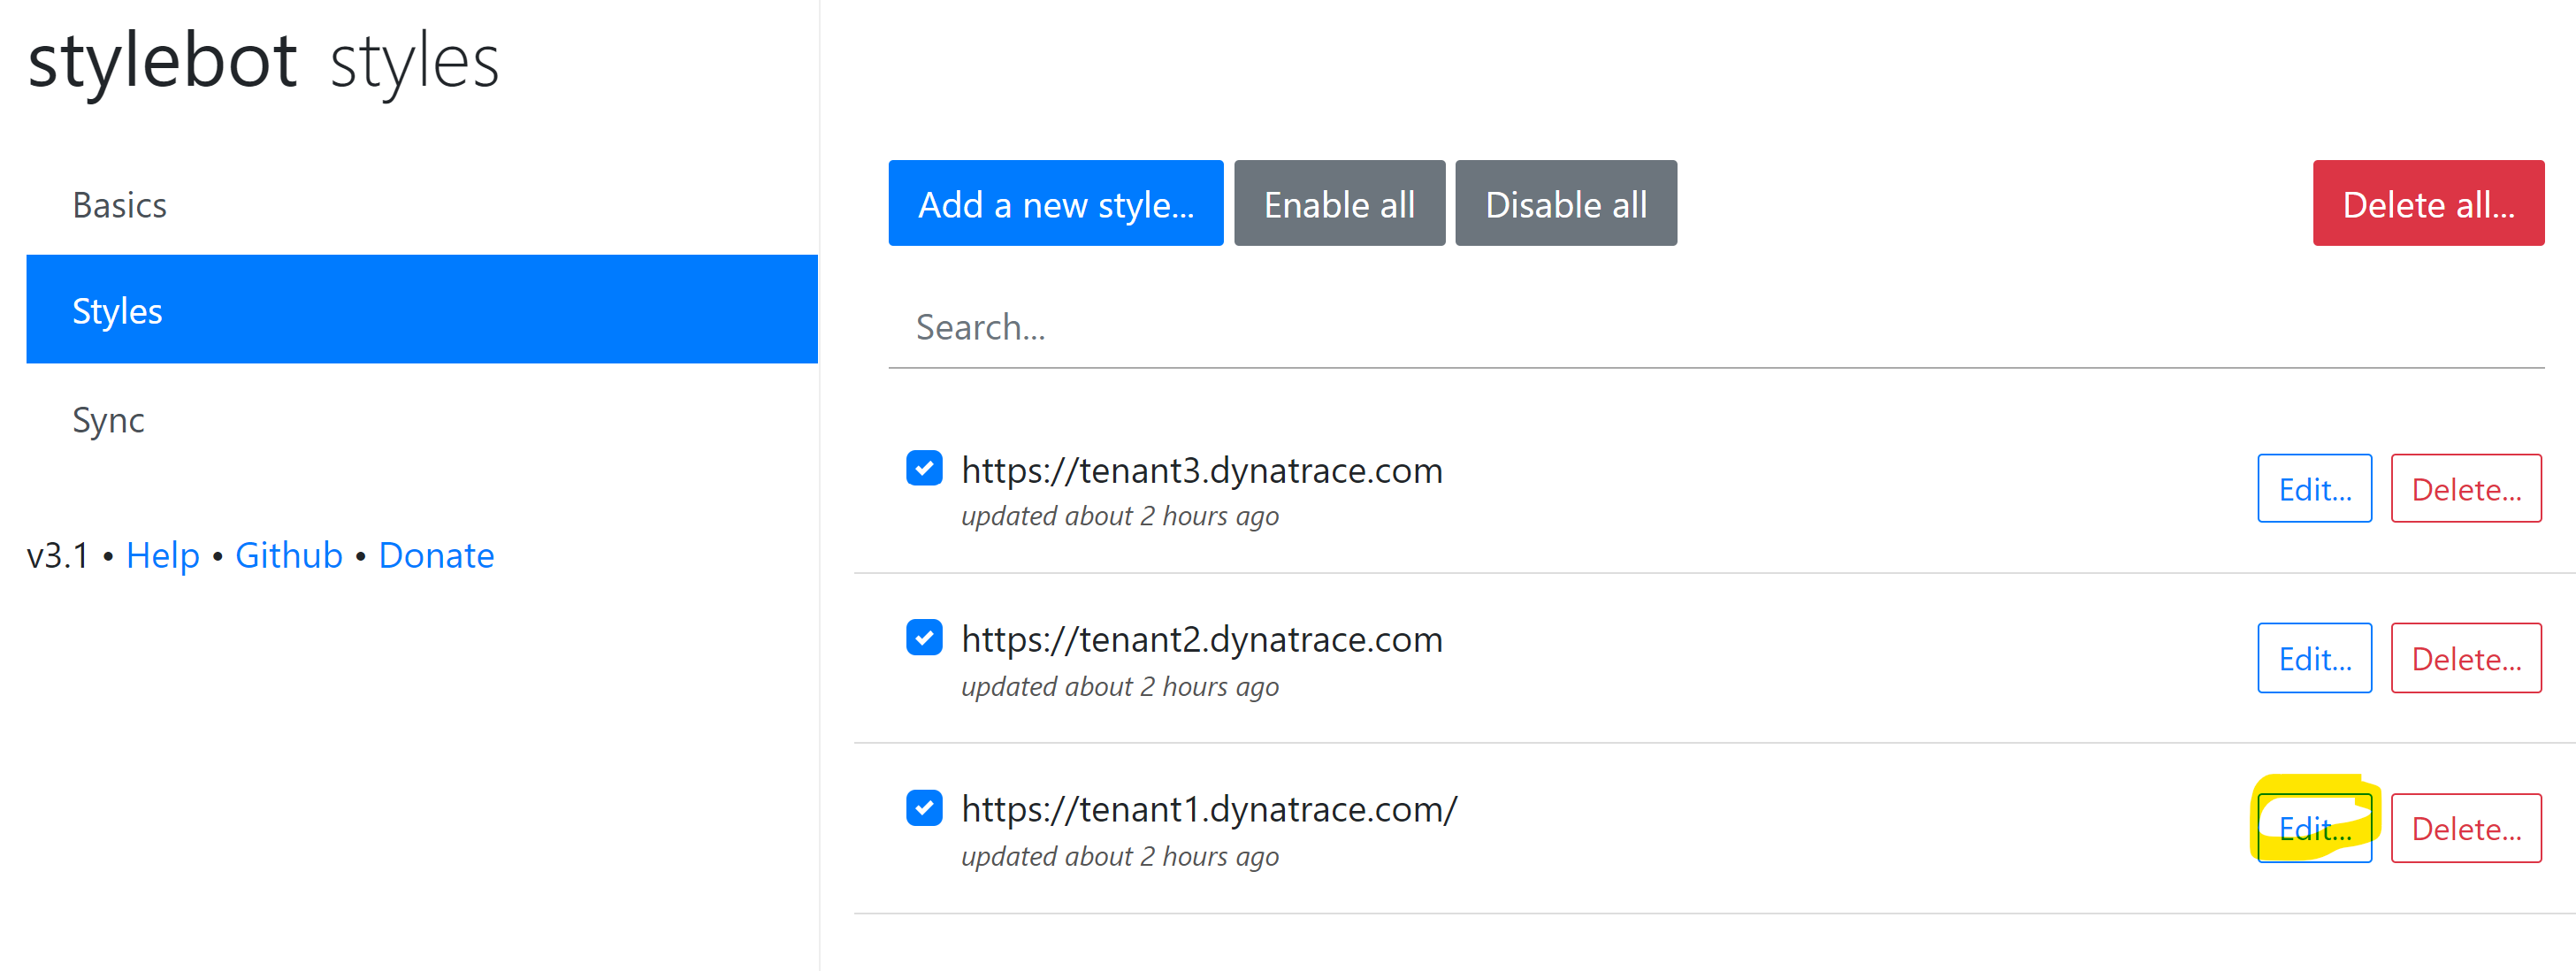Edit the tenant2.dynatrace.com style
Screen dimensions: 2576x971
coord(2315,658)
